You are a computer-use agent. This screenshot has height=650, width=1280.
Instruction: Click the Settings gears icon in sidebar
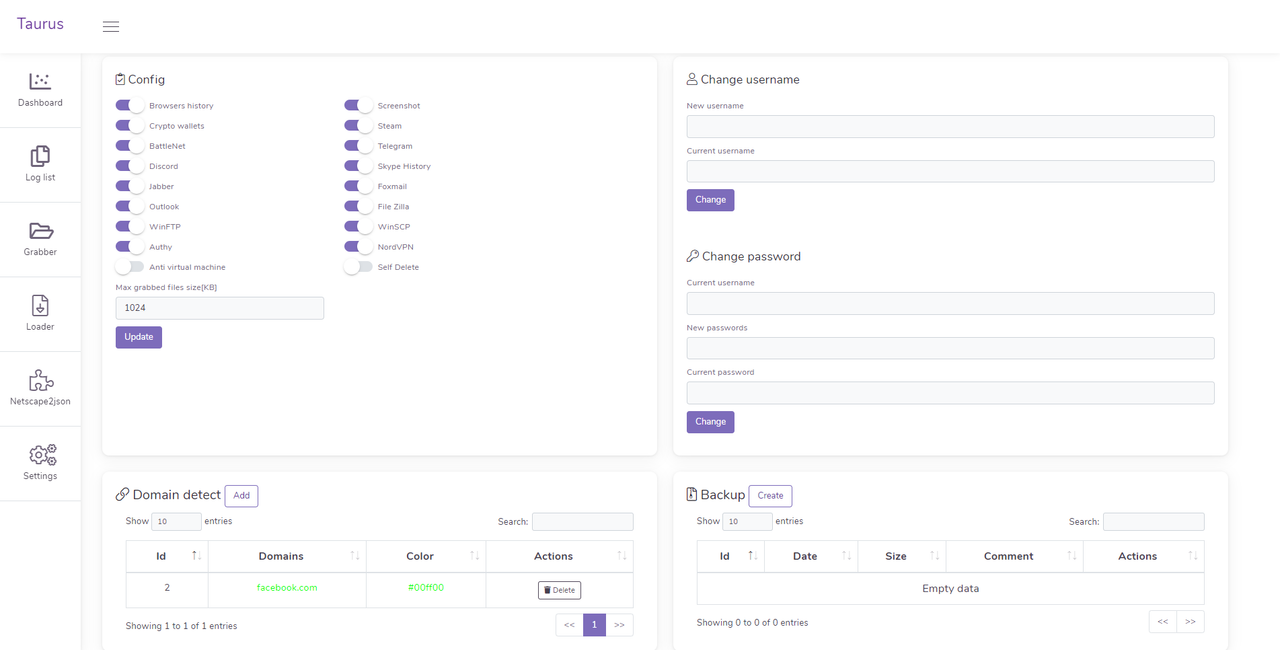[x=42, y=455]
